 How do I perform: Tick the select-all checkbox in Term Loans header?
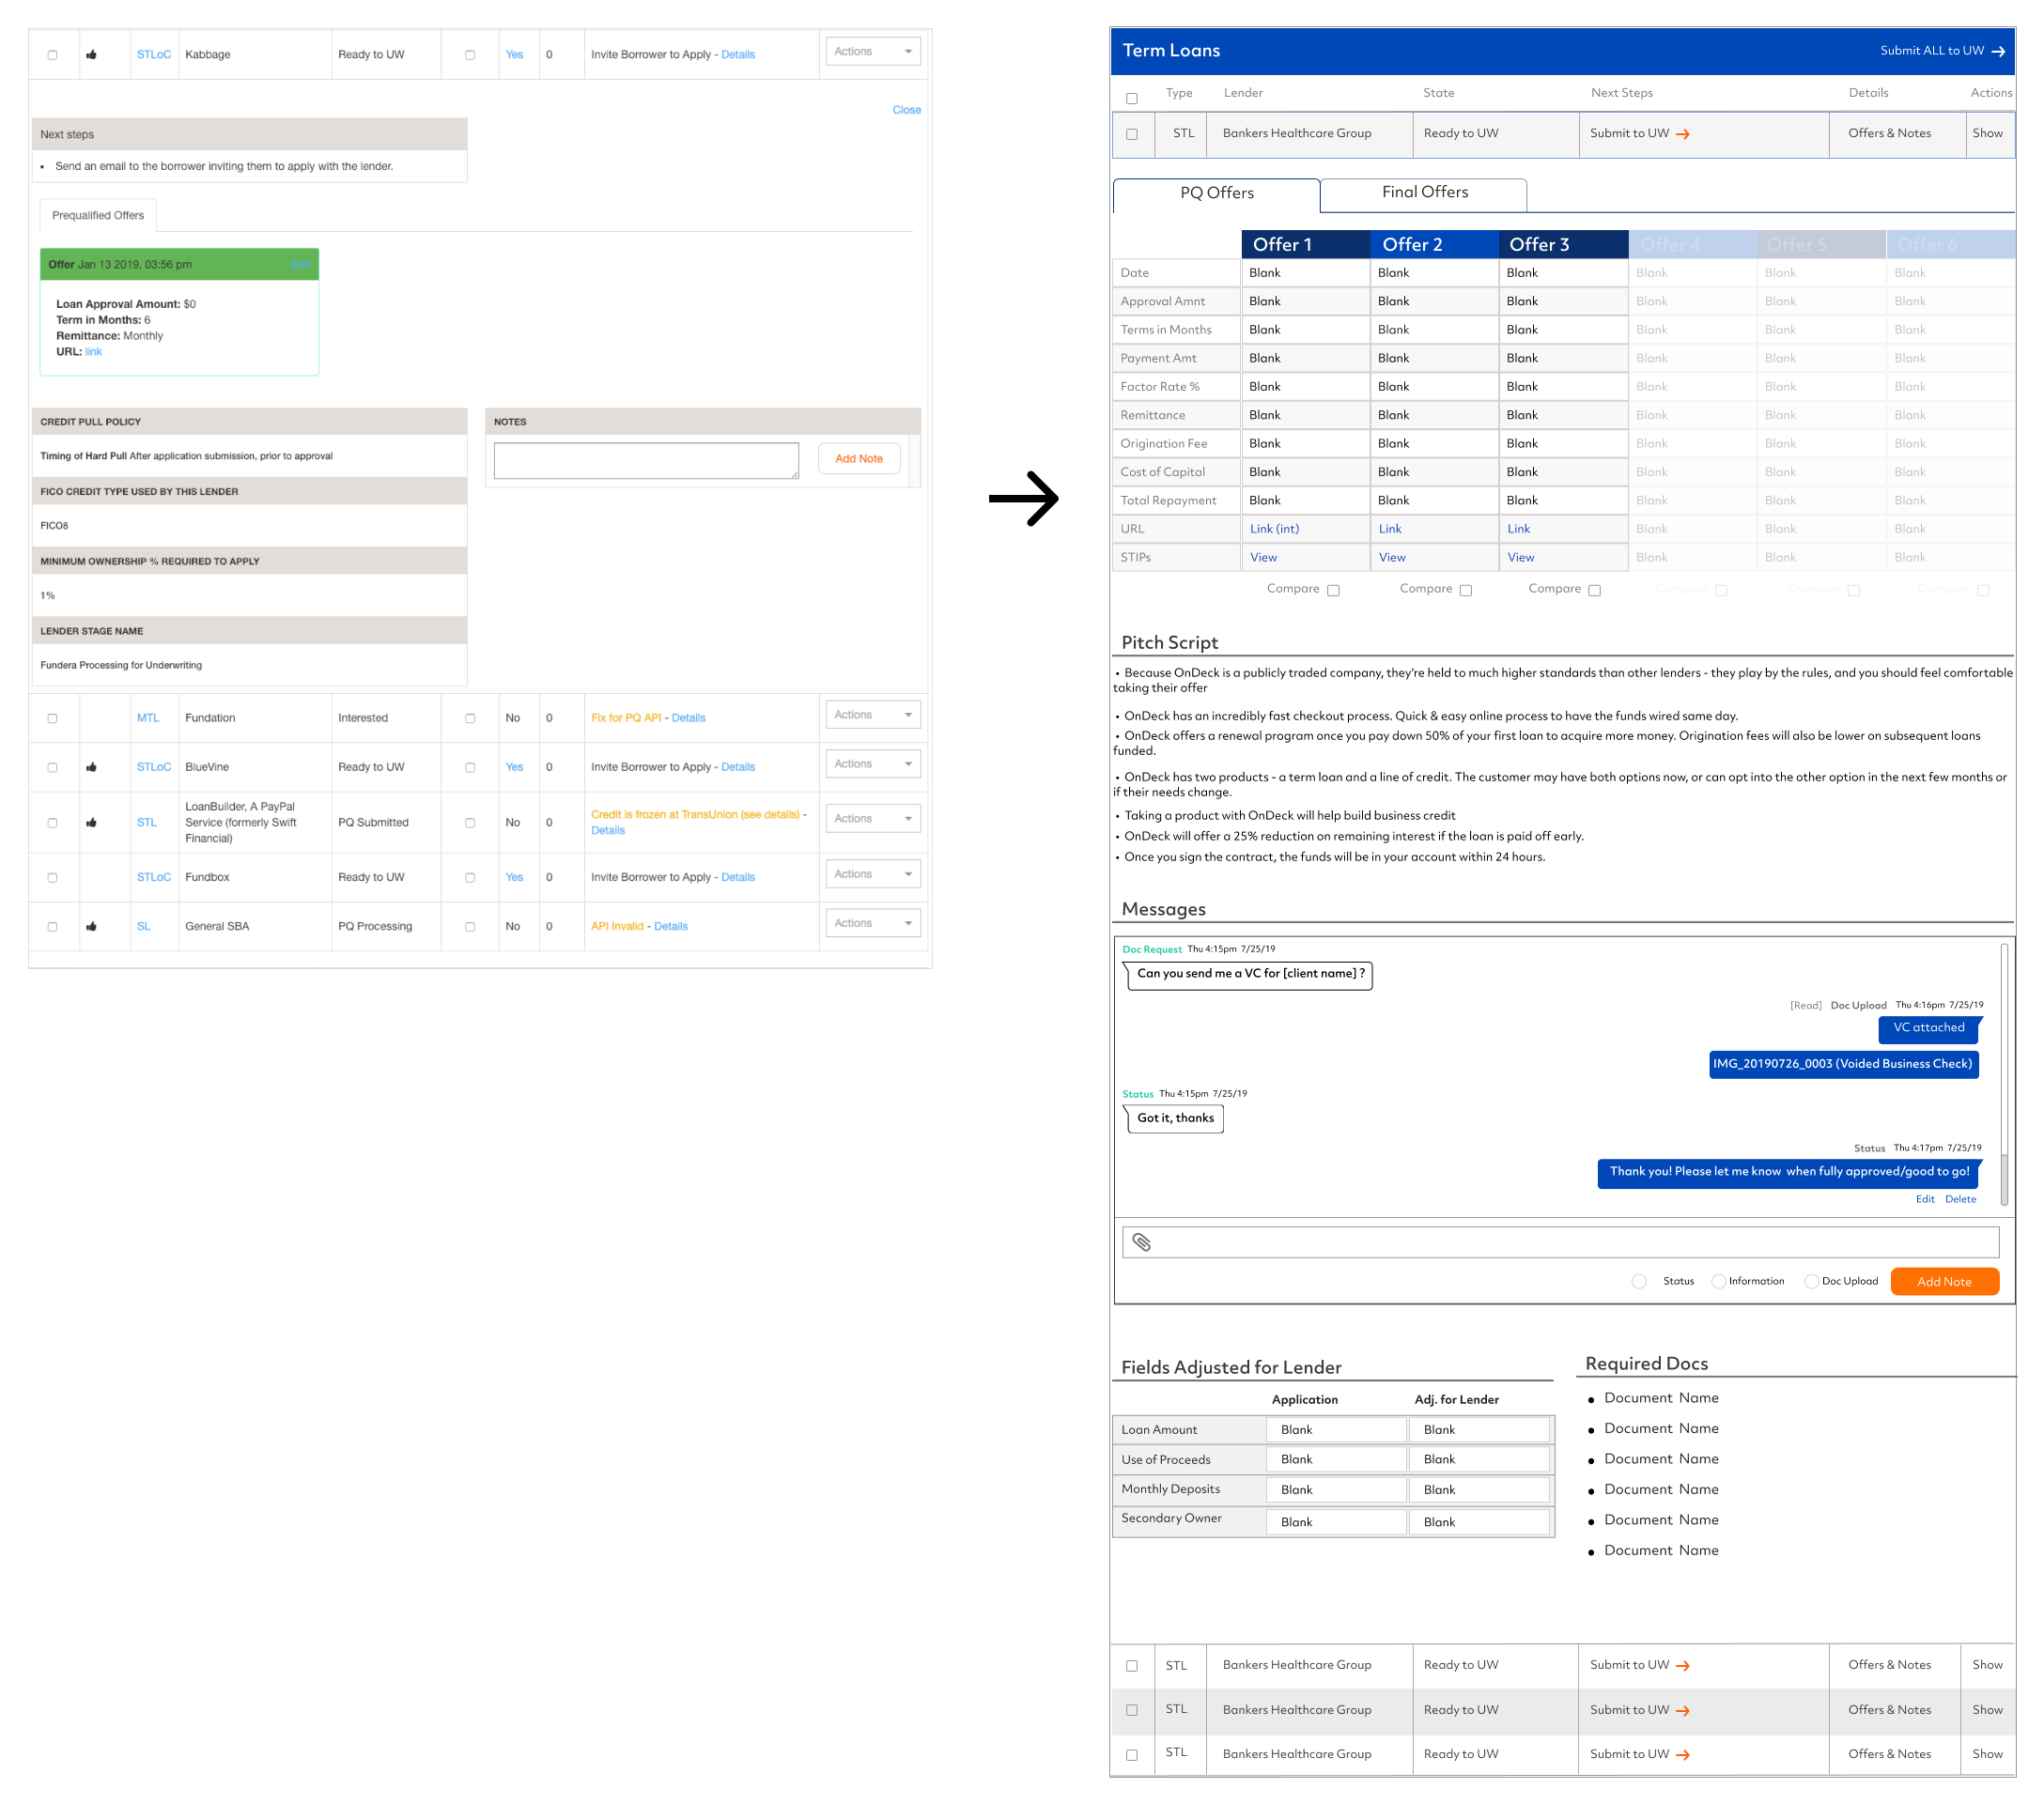click(x=1131, y=98)
